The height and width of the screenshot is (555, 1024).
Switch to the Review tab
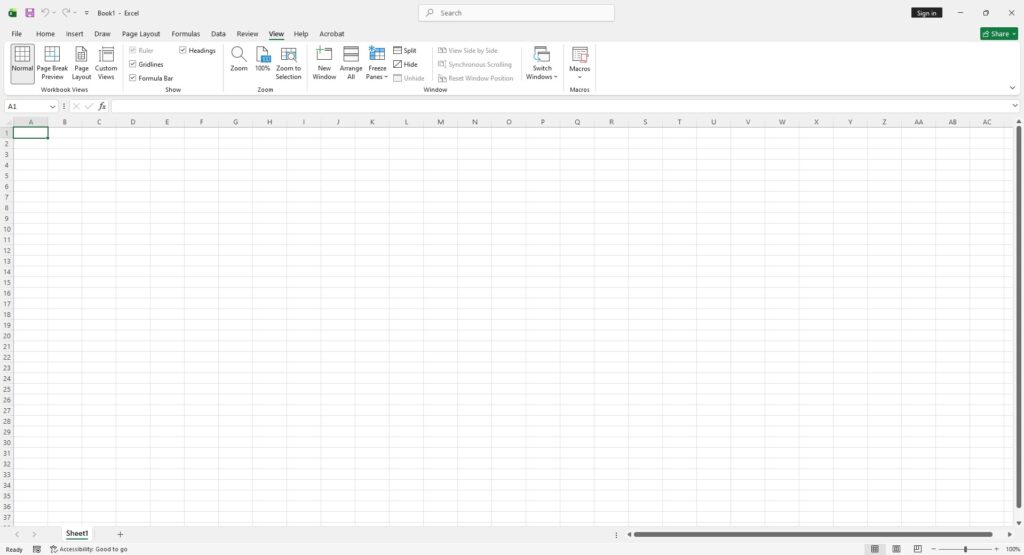[247, 33]
